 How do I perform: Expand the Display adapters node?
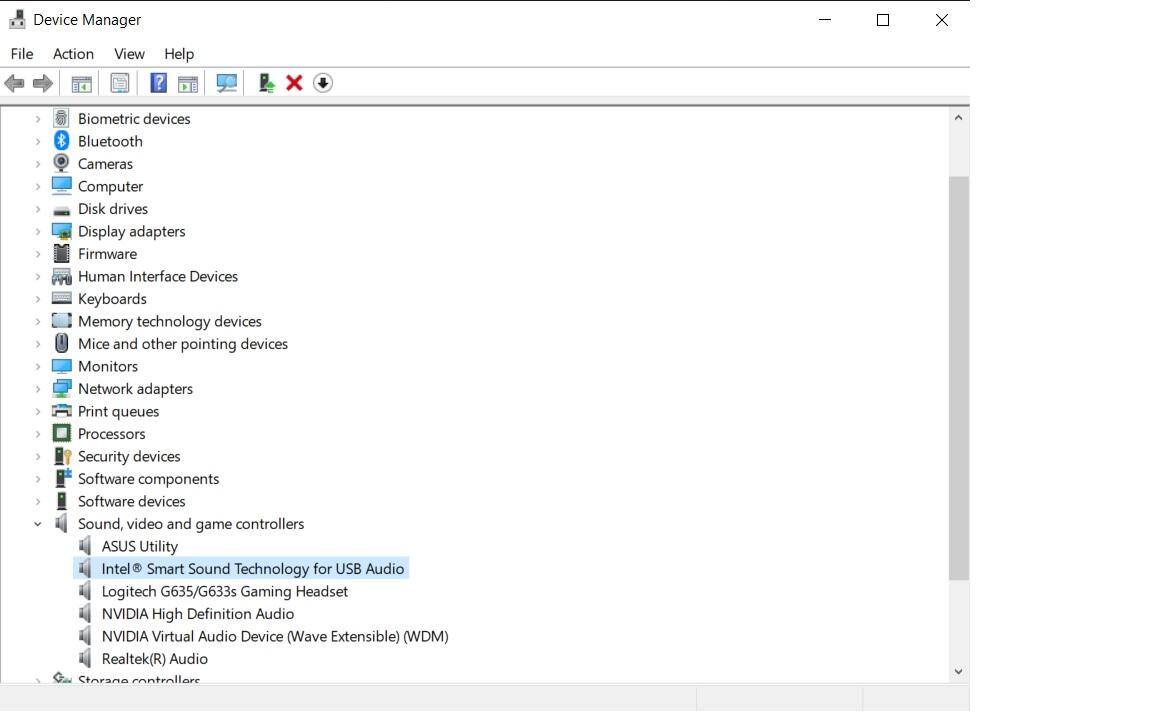38,231
